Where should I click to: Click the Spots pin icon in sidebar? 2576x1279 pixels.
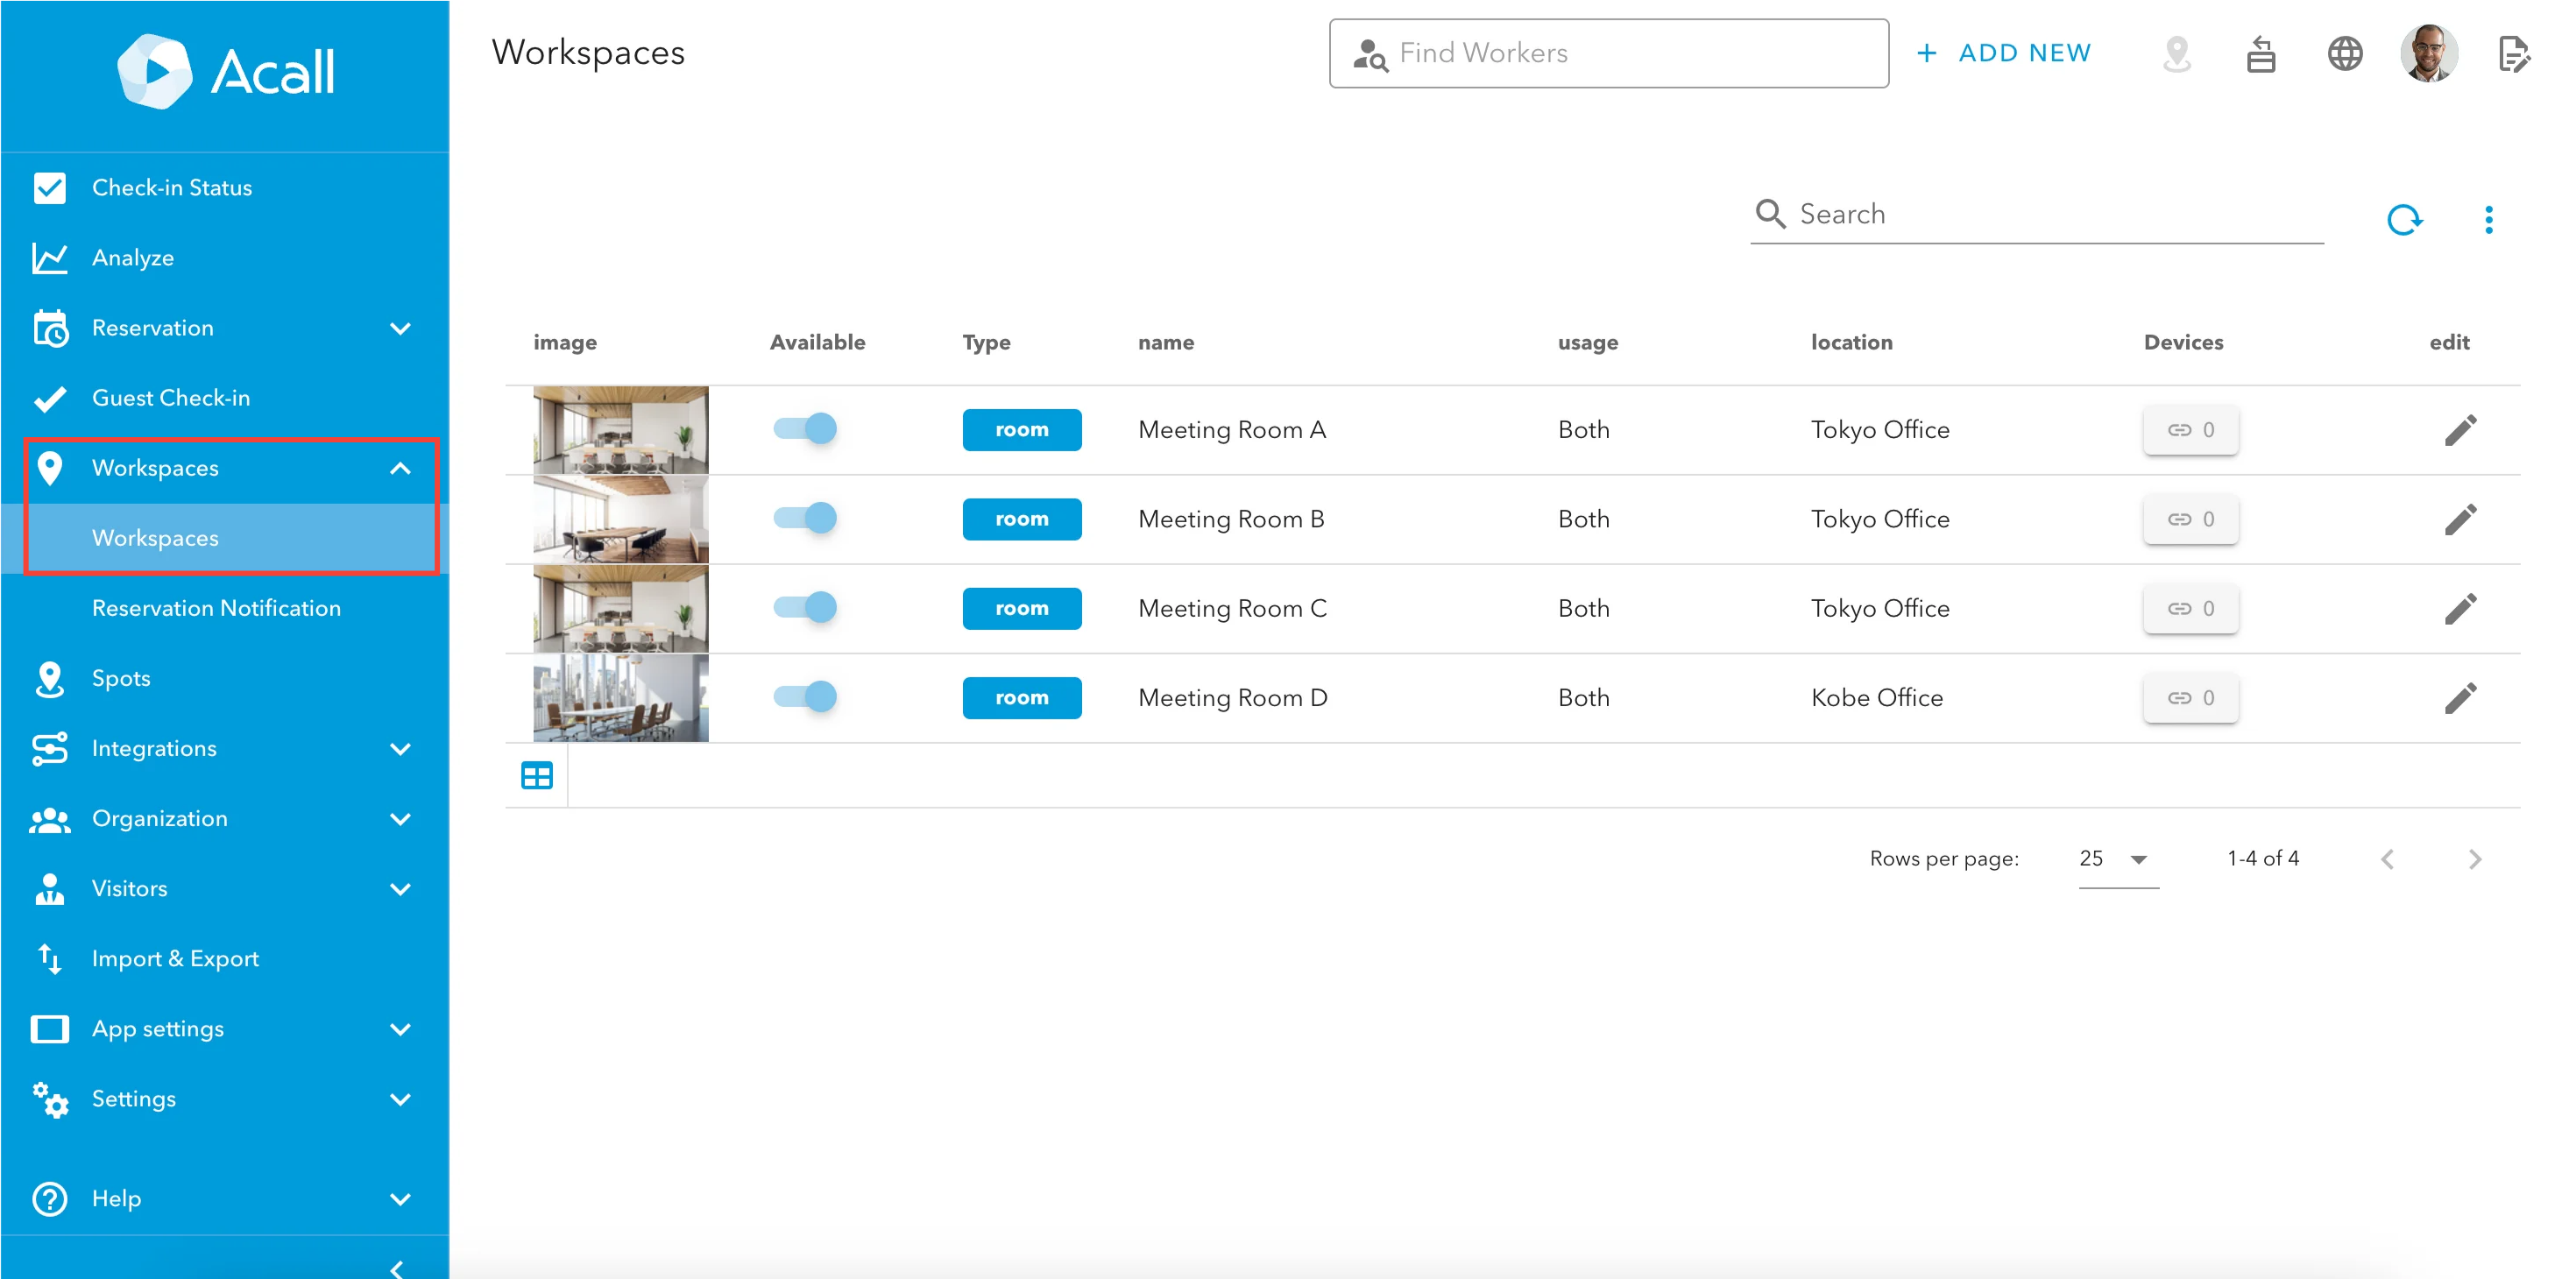[50, 678]
